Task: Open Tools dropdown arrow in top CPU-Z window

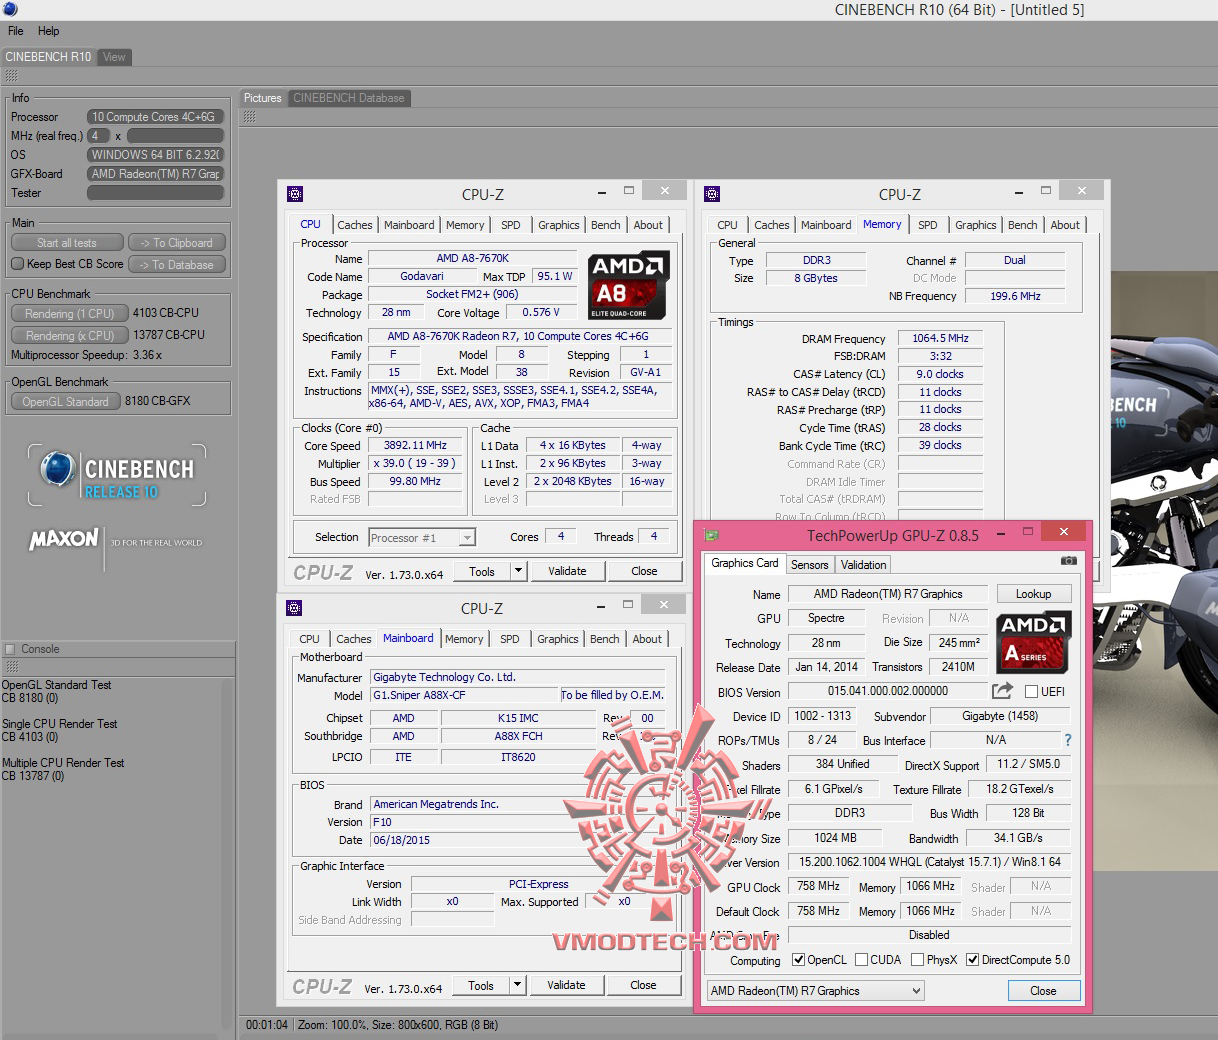Action: pos(518,571)
